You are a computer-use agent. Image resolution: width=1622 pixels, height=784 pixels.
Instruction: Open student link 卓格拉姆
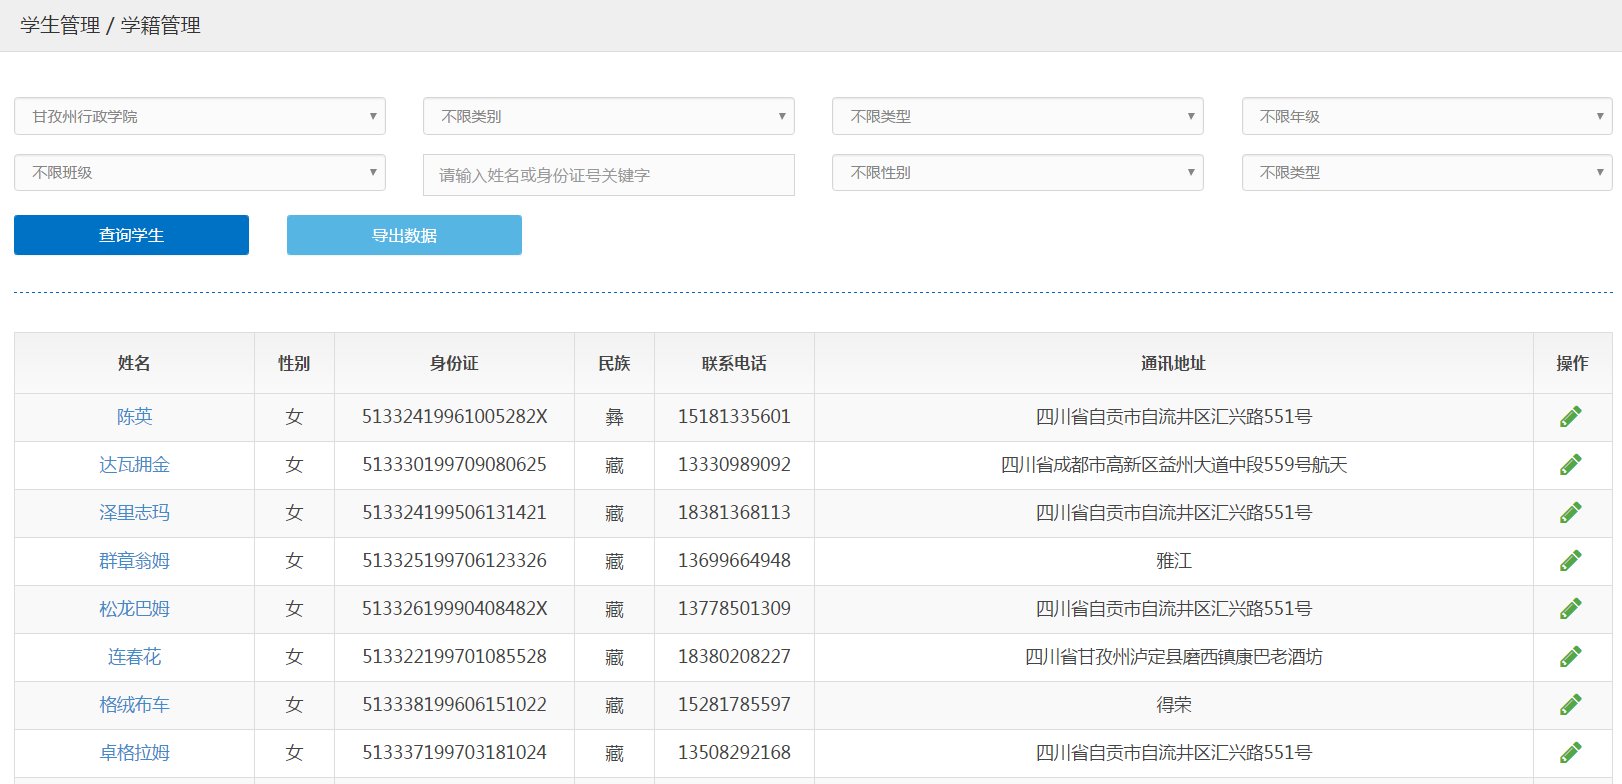point(135,753)
